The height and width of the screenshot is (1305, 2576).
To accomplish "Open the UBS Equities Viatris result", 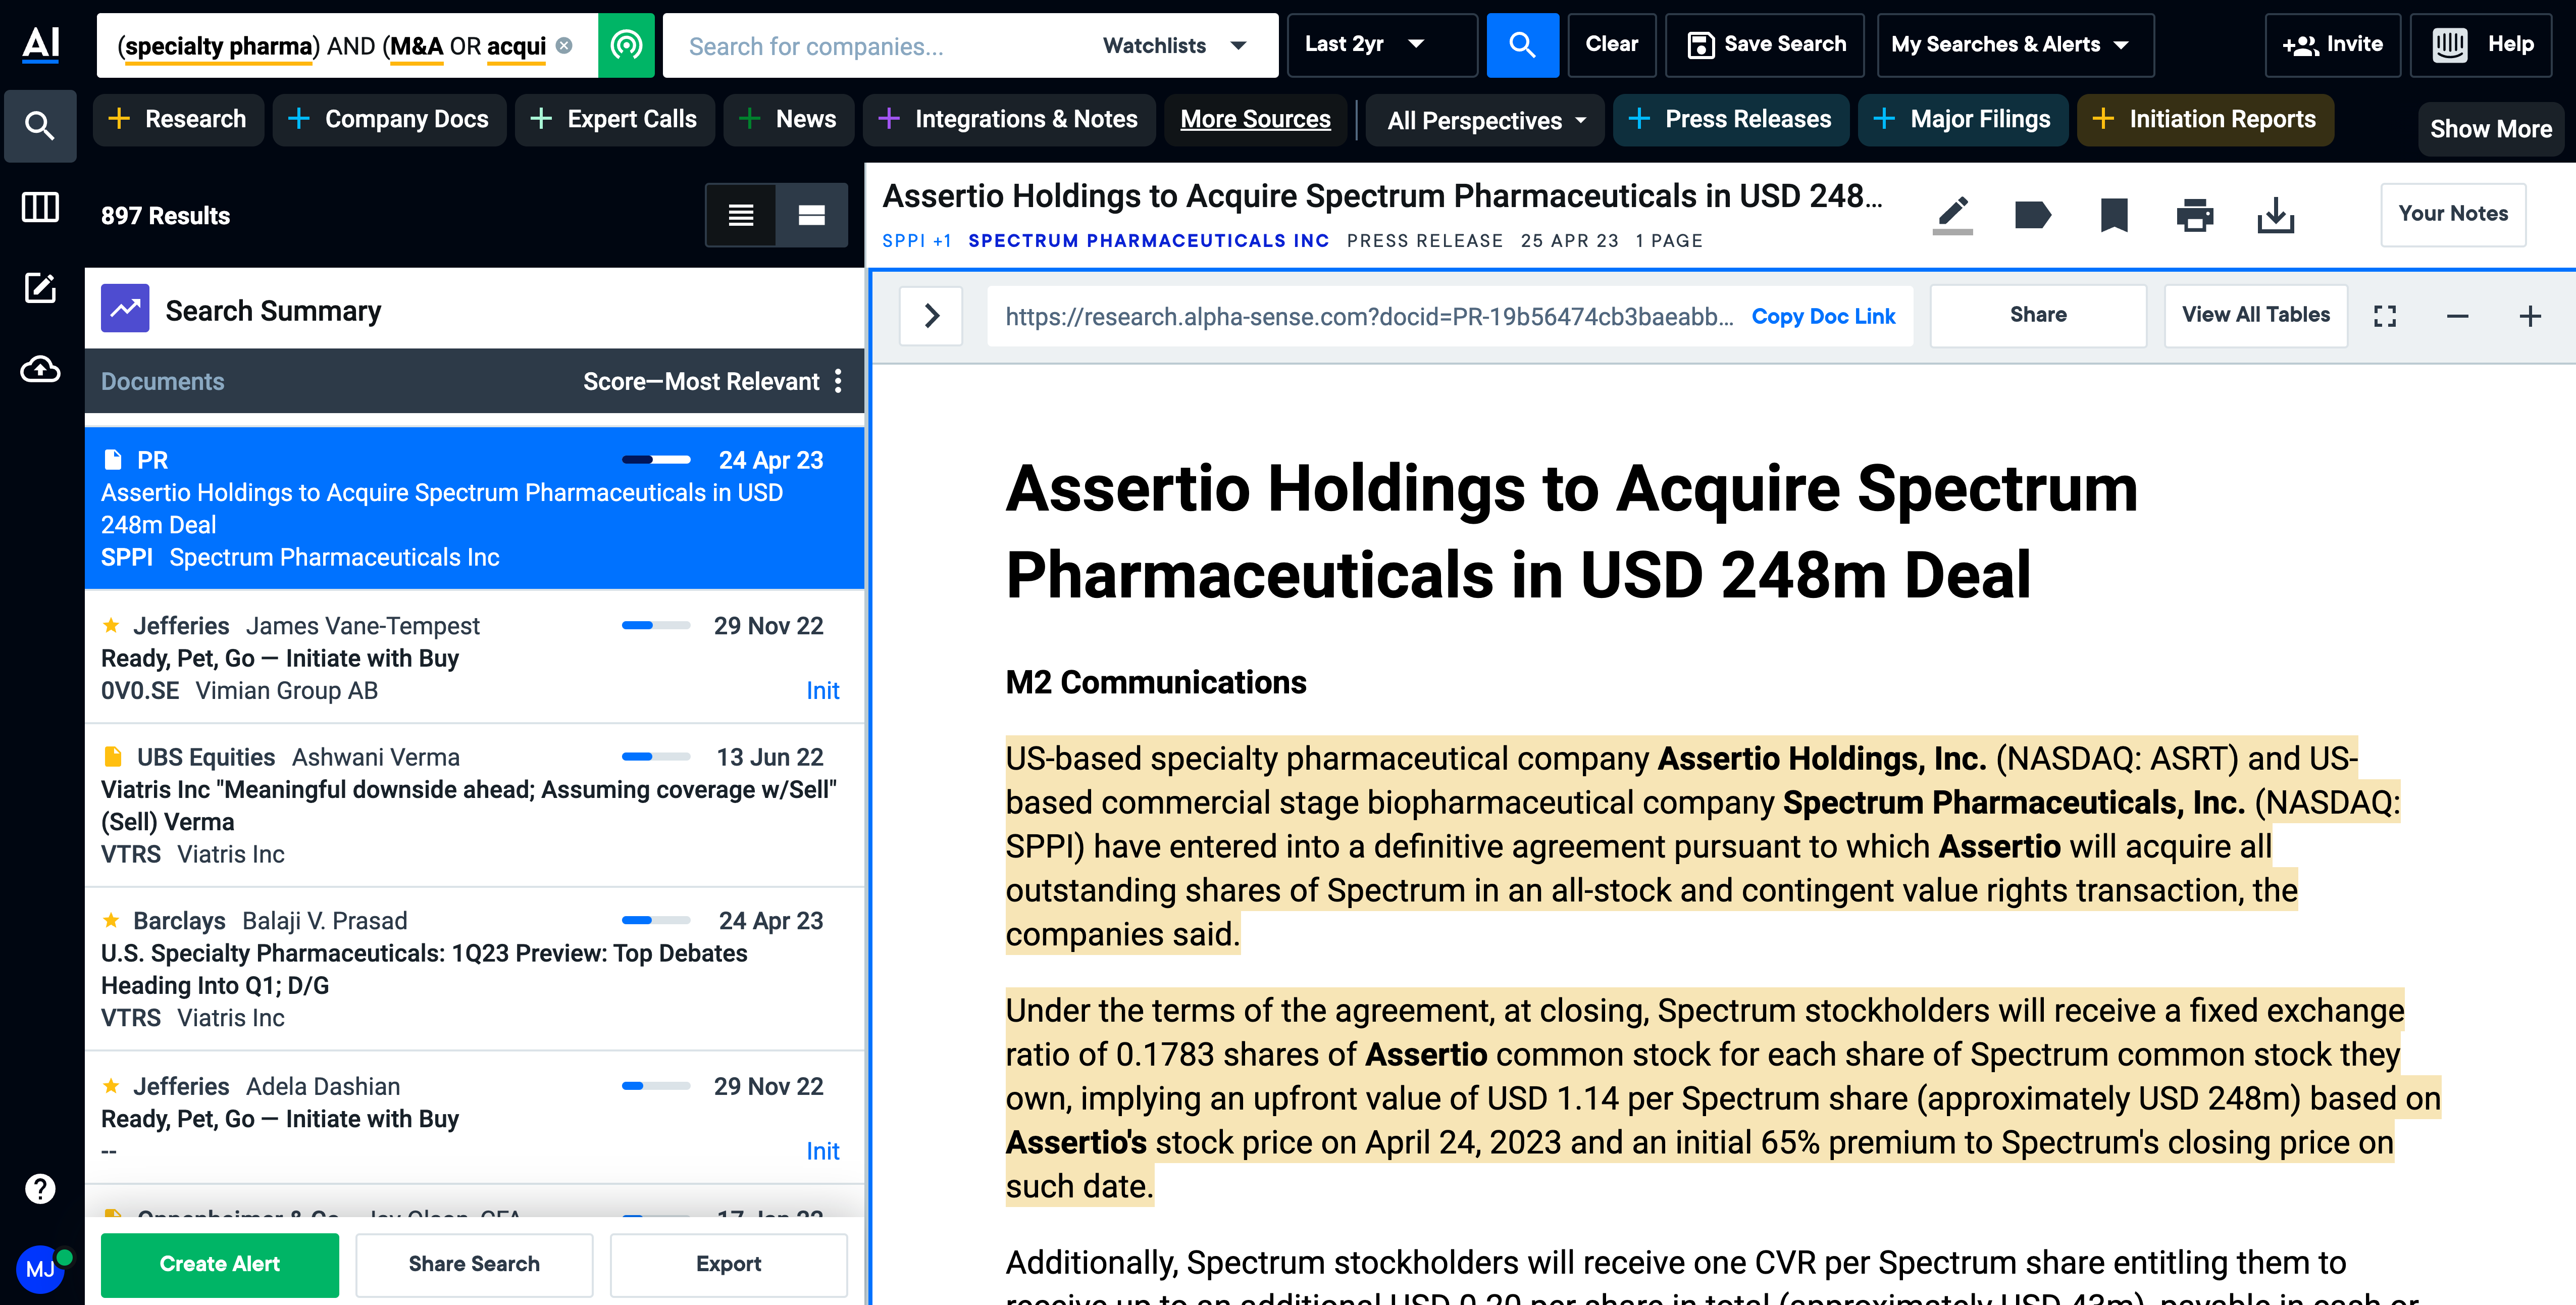I will 474,805.
